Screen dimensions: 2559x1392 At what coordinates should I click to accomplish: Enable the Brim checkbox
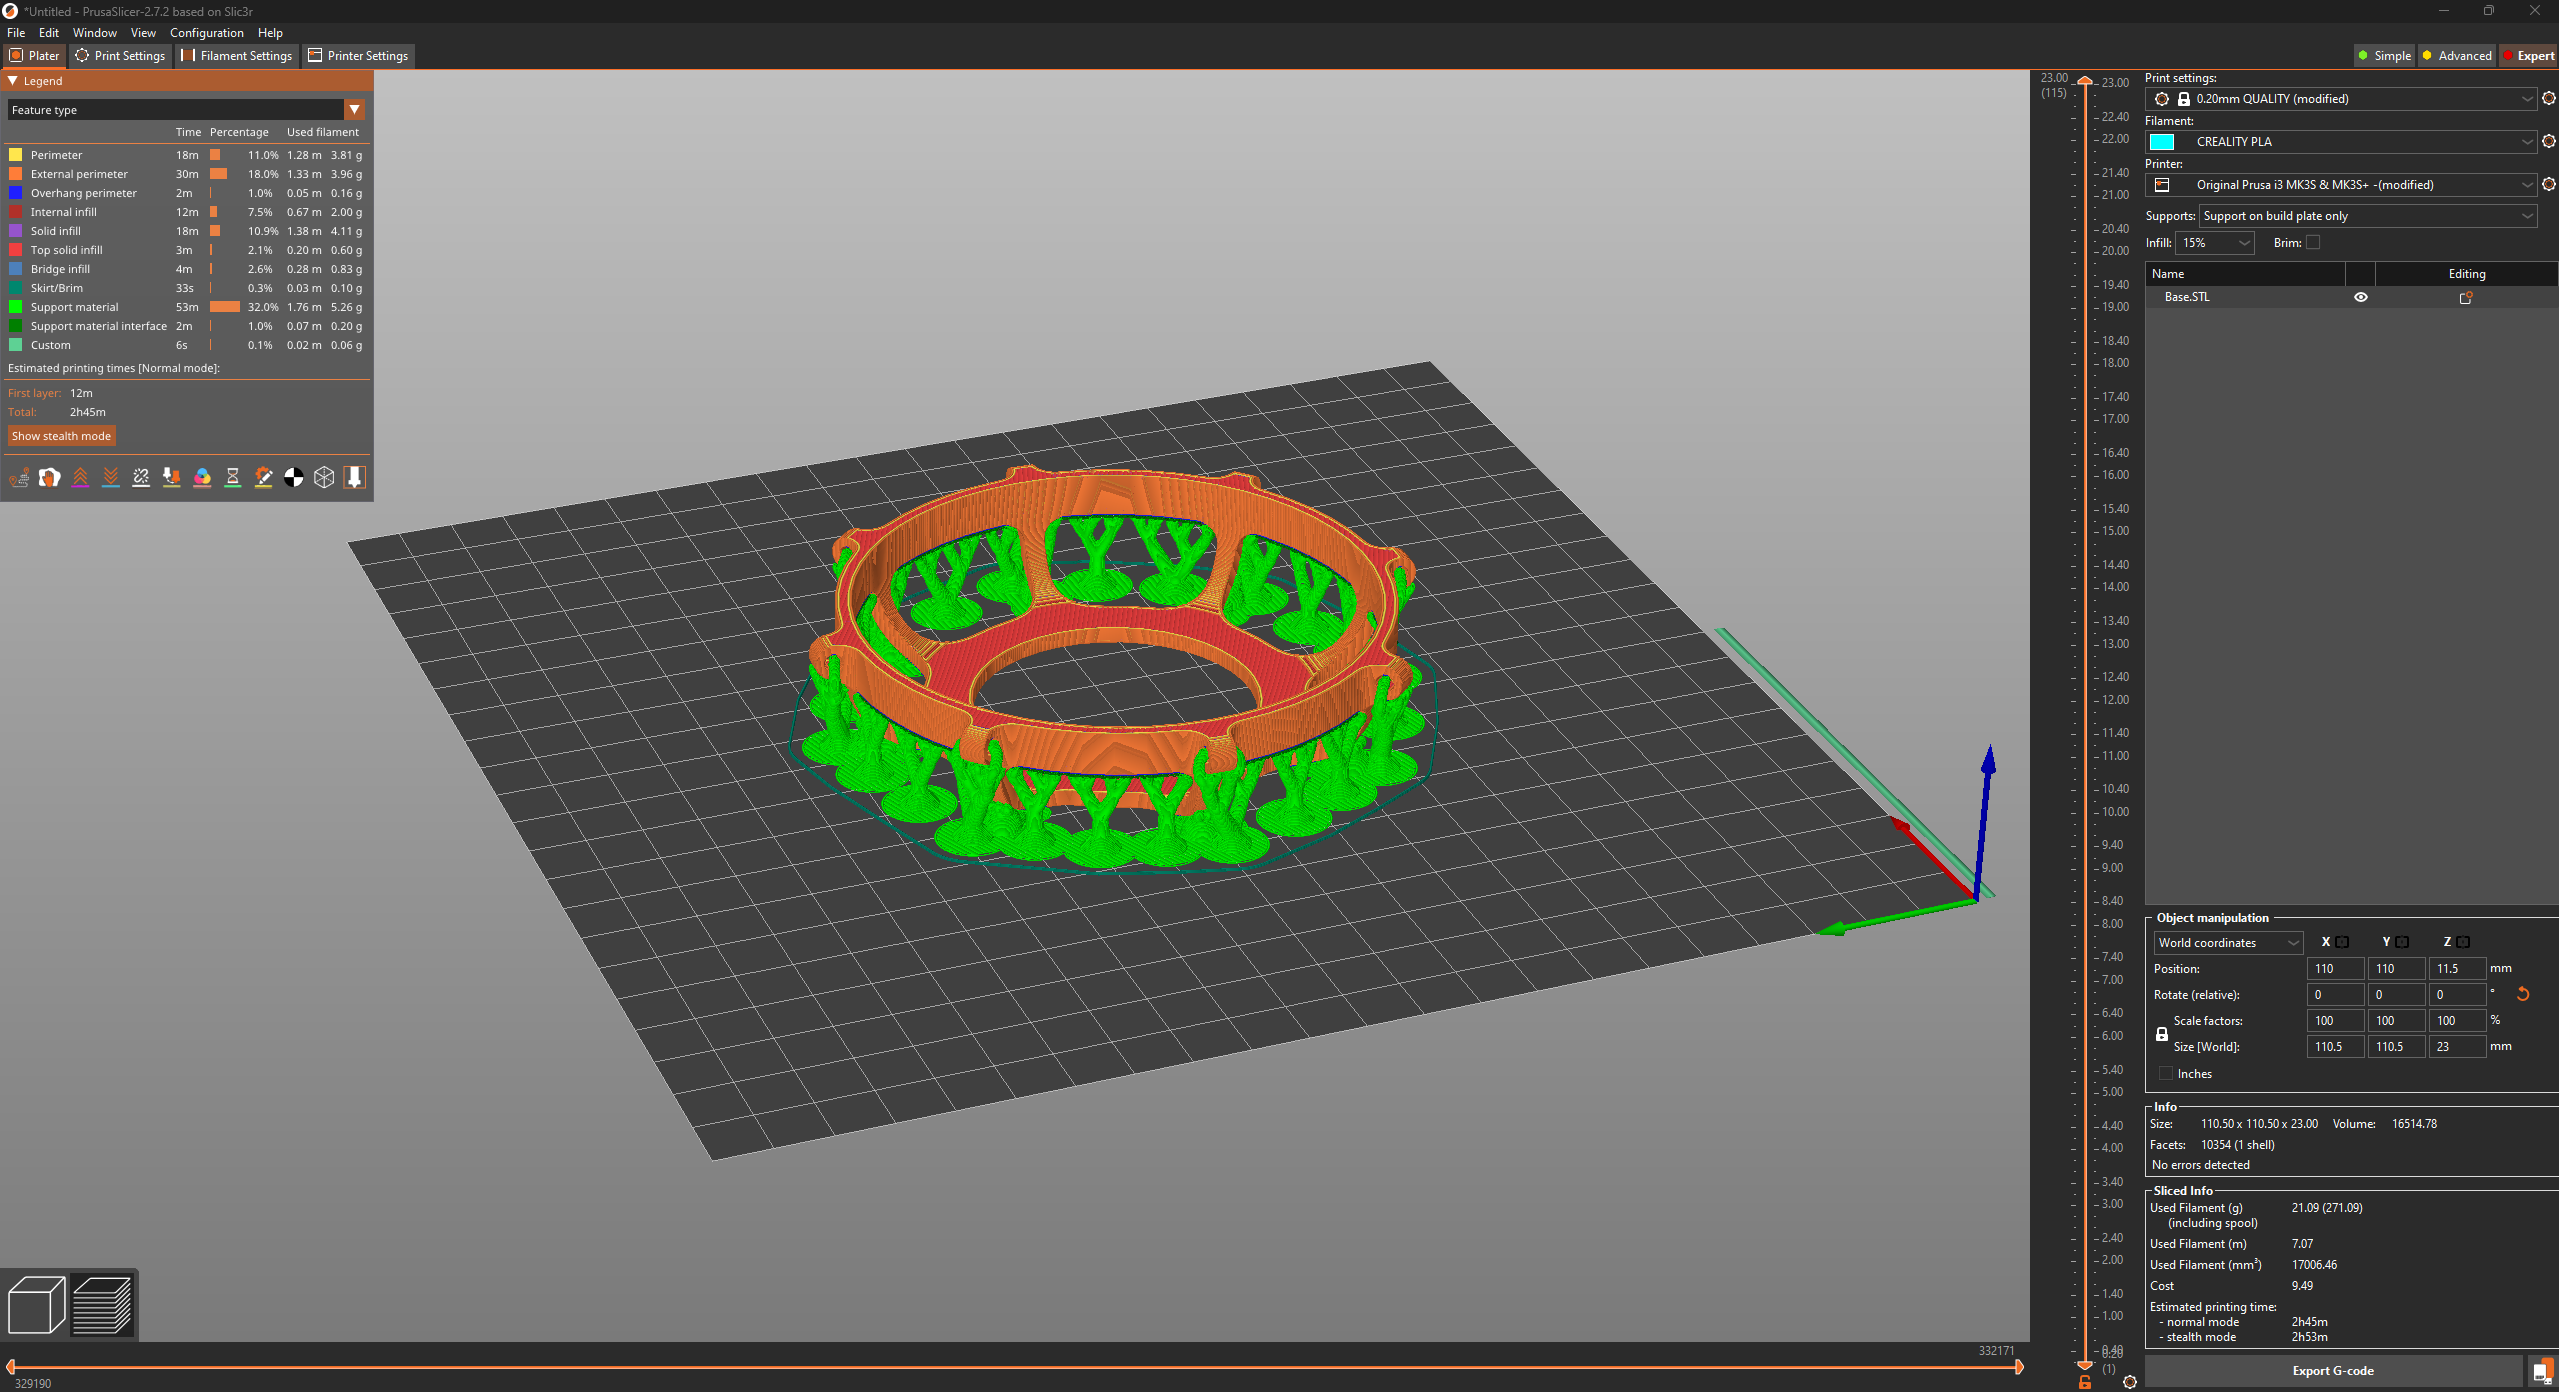2313,243
